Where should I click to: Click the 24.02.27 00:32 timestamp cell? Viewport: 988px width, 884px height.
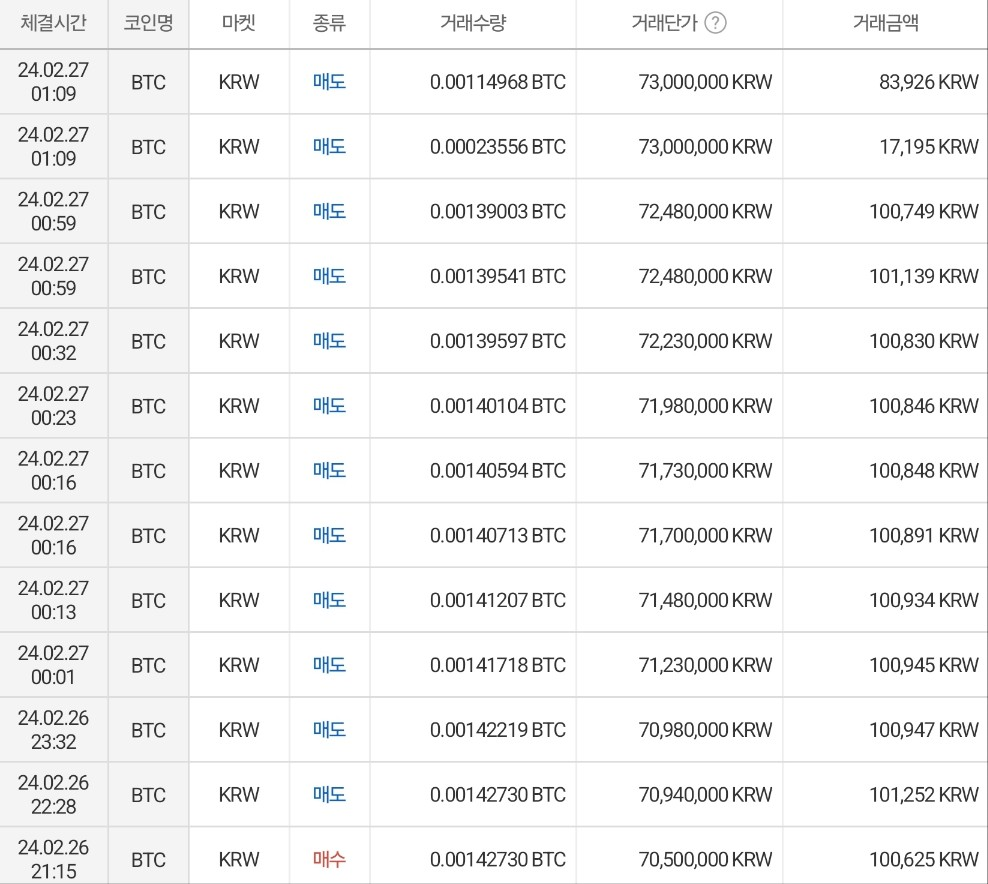[54, 341]
